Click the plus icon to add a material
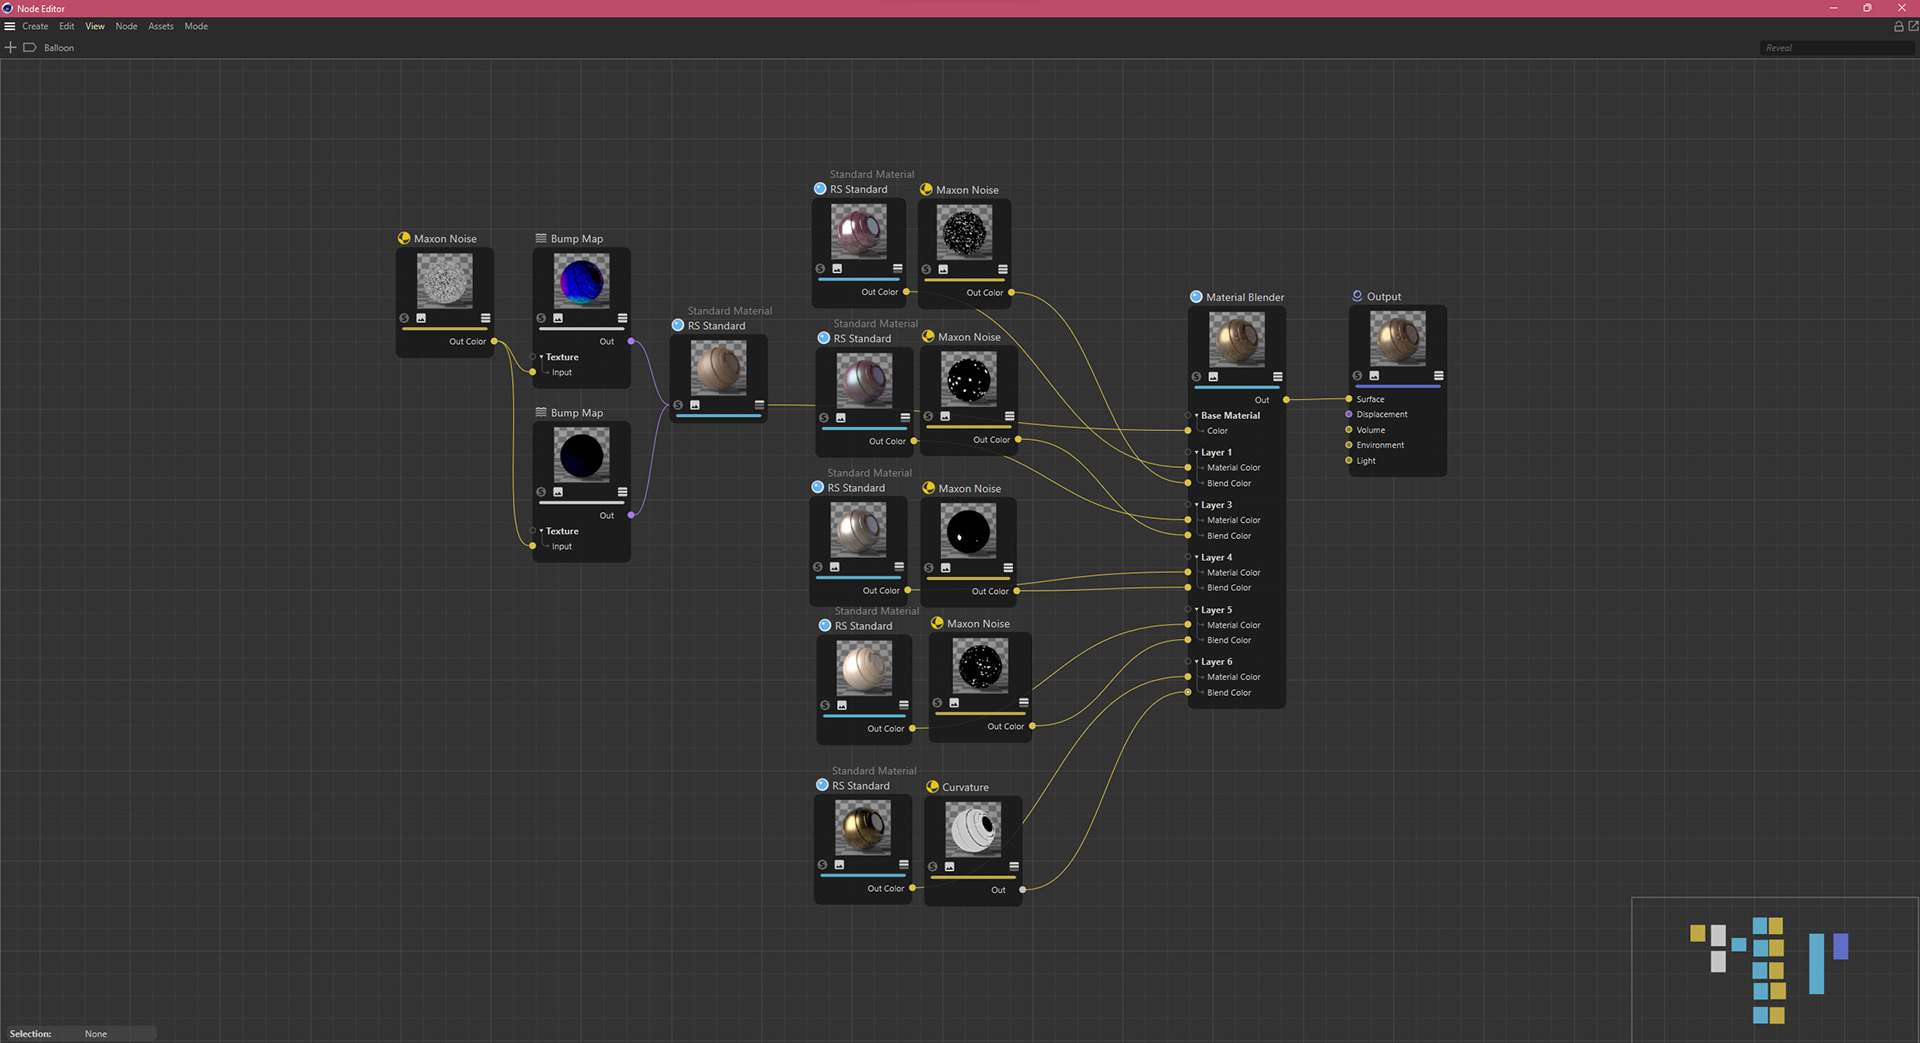The width and height of the screenshot is (1920, 1043). coord(10,47)
